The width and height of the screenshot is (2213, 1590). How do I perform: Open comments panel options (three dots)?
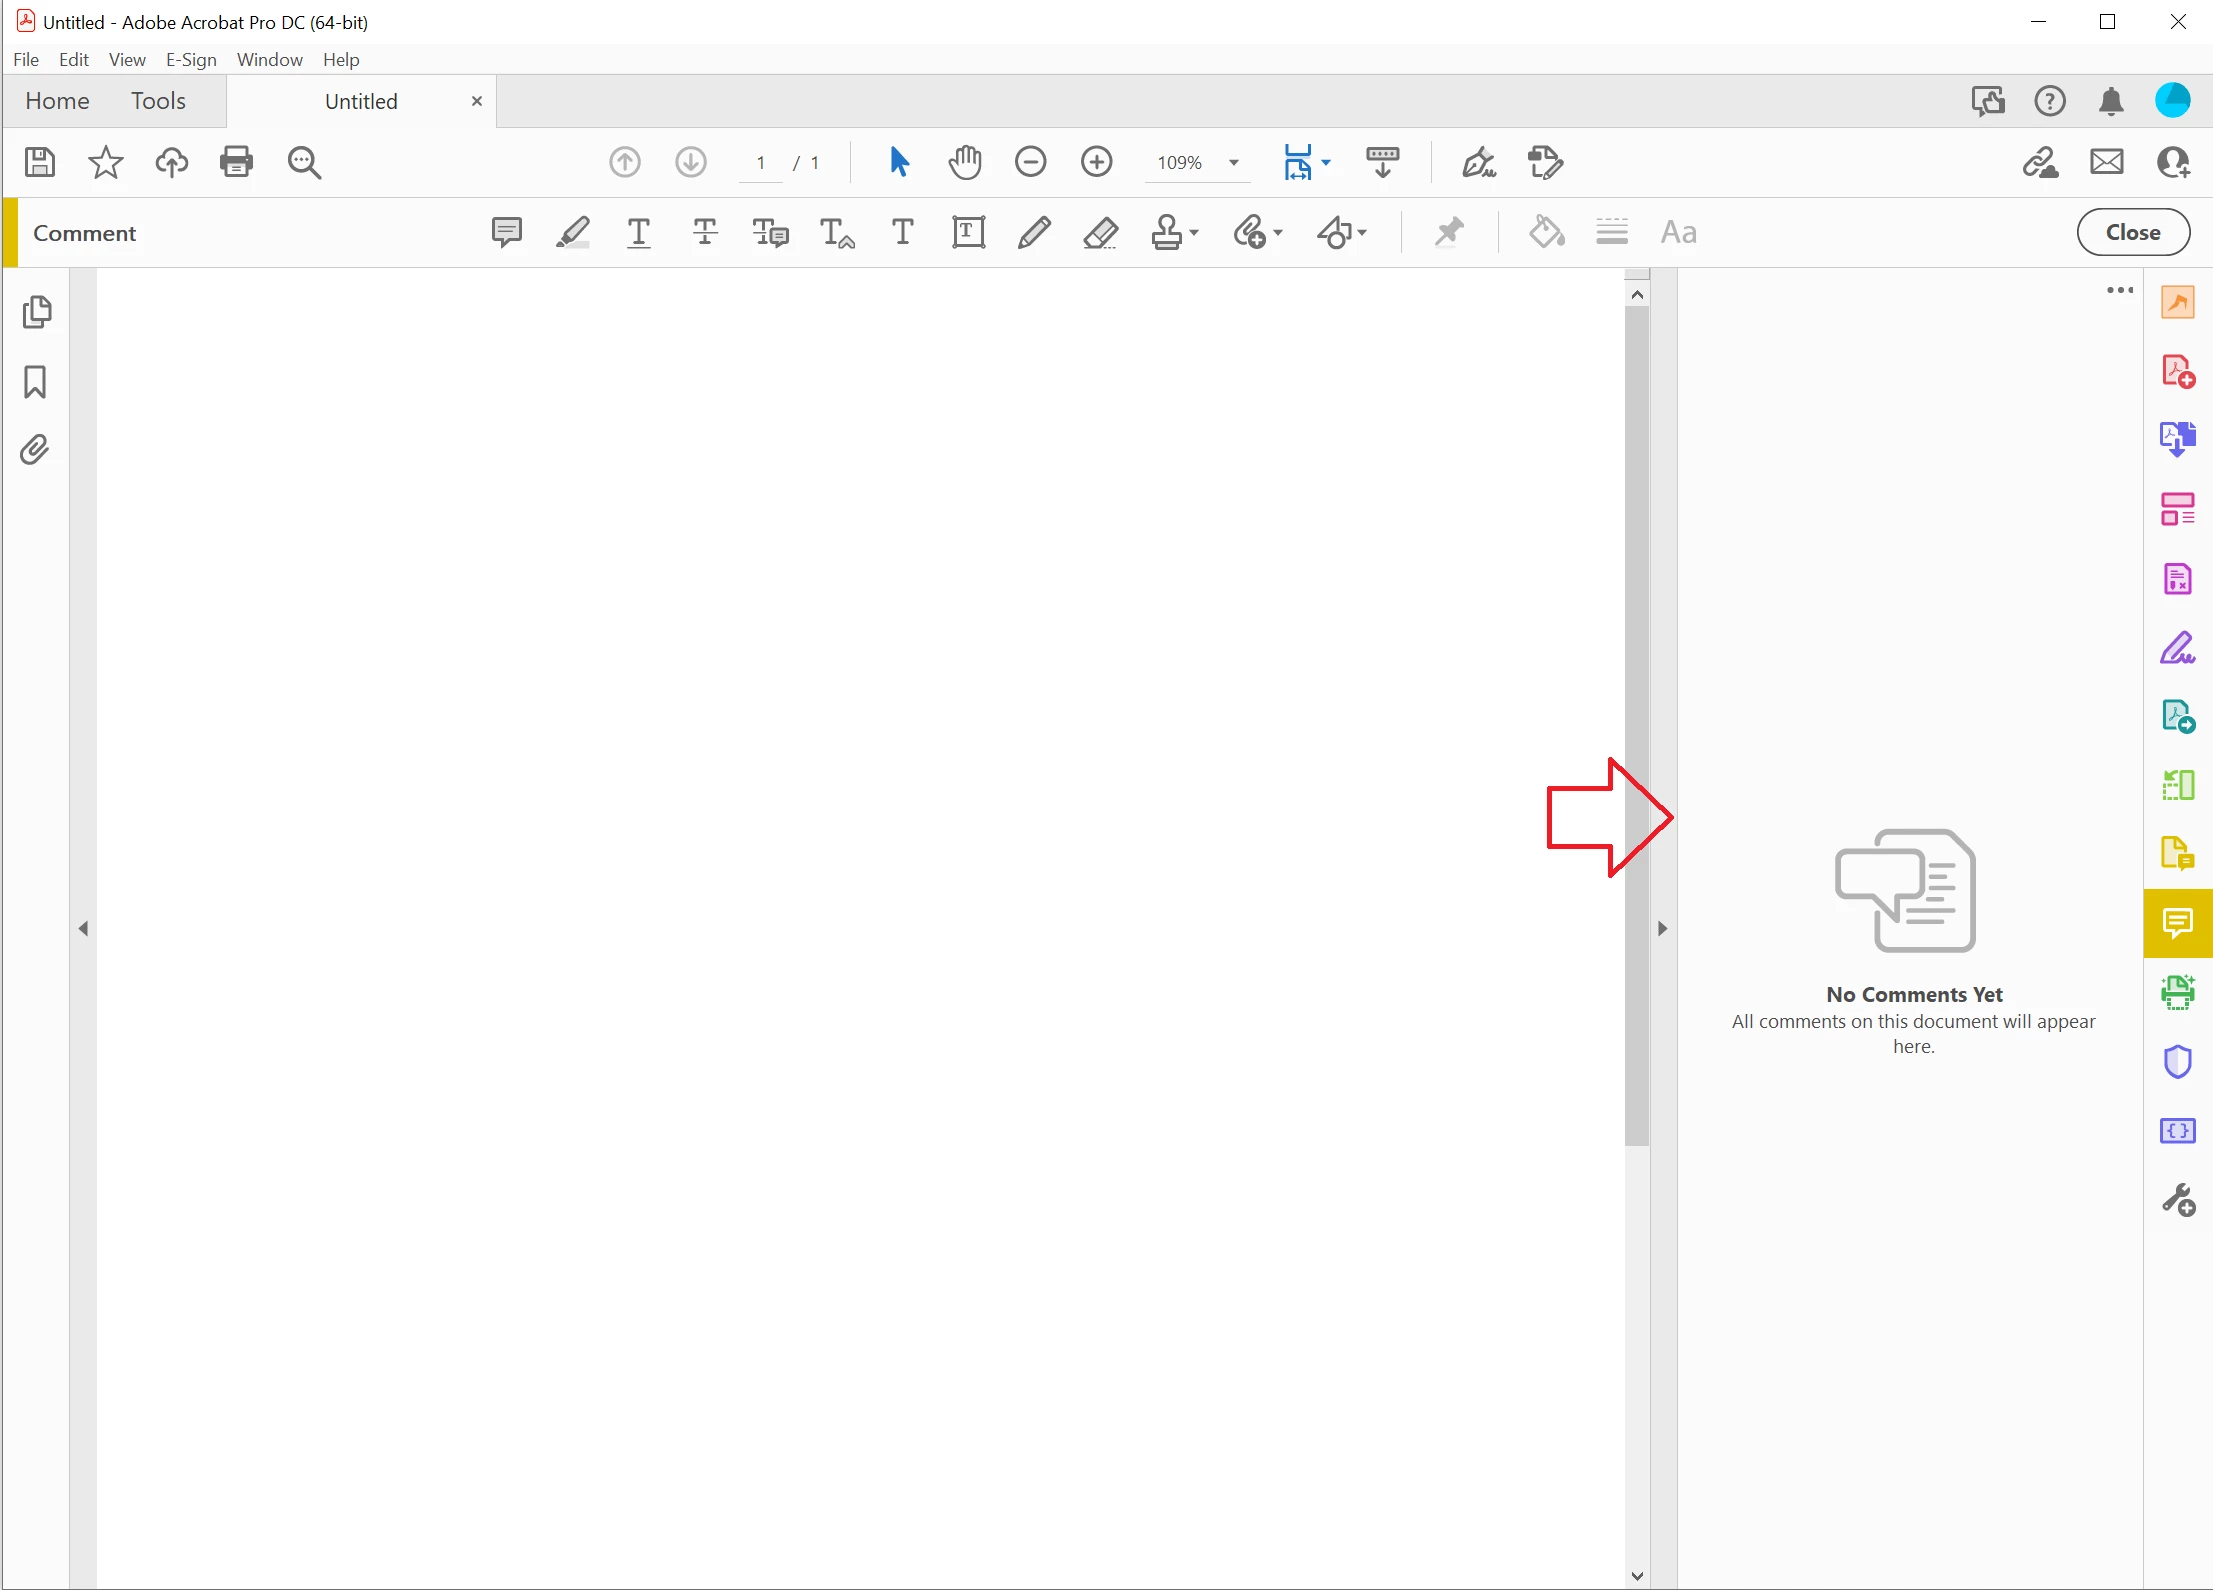(2119, 290)
